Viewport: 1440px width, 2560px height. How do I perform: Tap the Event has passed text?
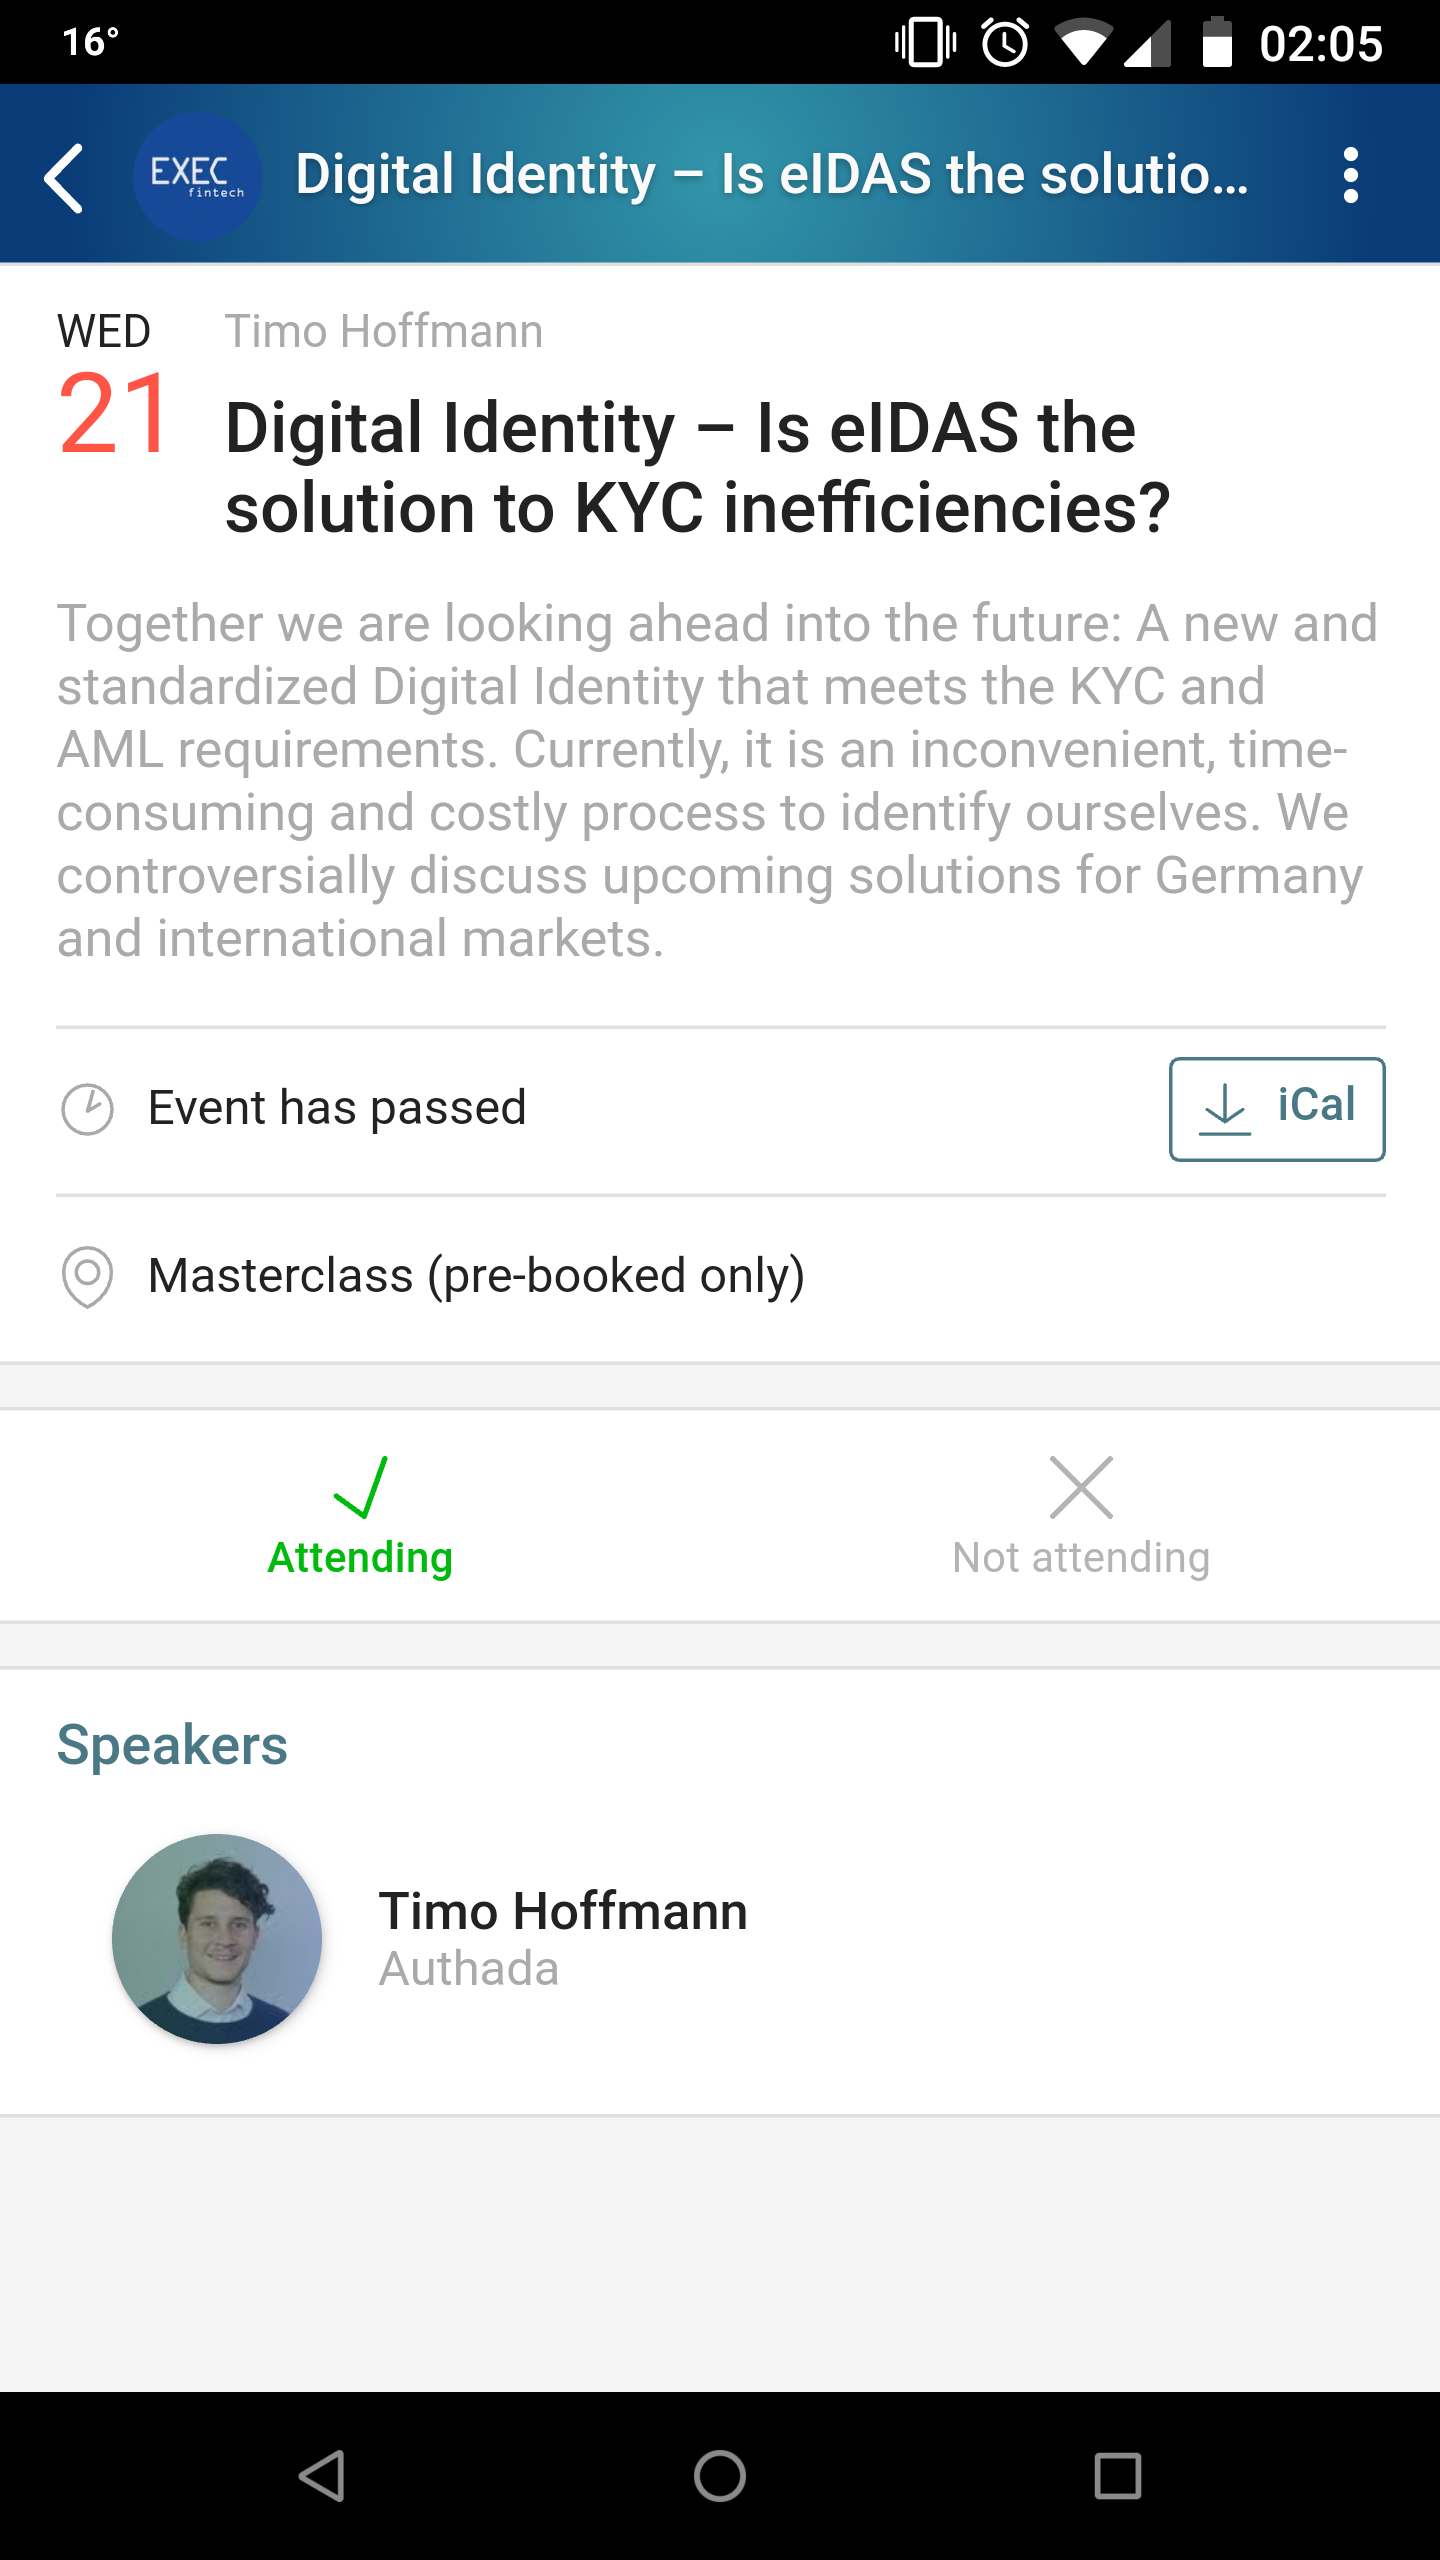pos(337,1108)
